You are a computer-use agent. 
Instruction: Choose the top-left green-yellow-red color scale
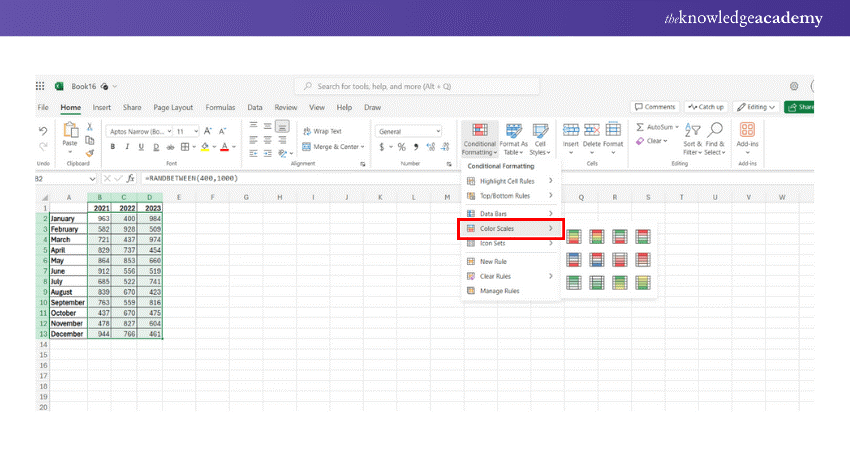pos(574,236)
